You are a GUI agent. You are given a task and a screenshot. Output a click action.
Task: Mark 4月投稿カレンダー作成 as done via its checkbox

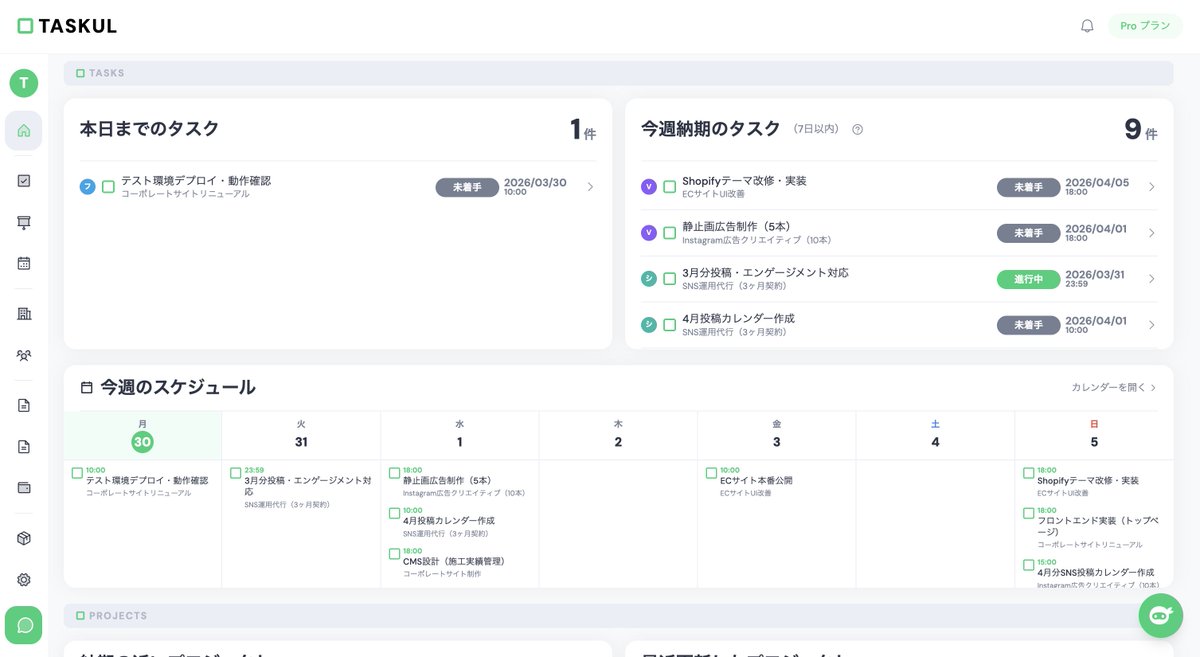coord(669,325)
